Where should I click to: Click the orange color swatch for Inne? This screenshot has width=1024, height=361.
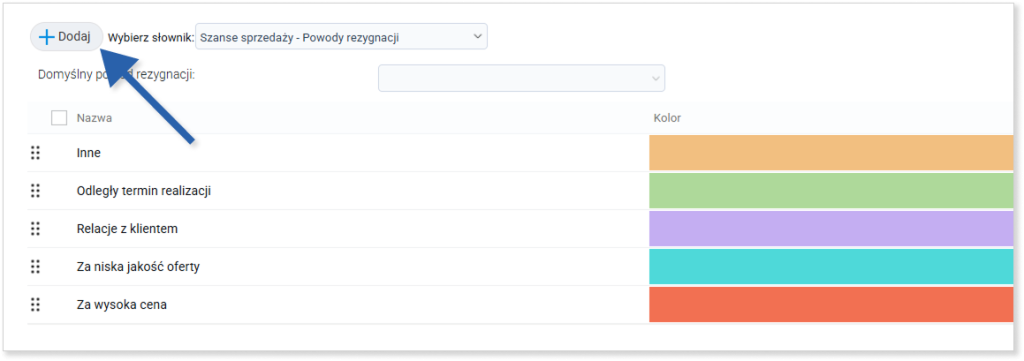[831, 153]
